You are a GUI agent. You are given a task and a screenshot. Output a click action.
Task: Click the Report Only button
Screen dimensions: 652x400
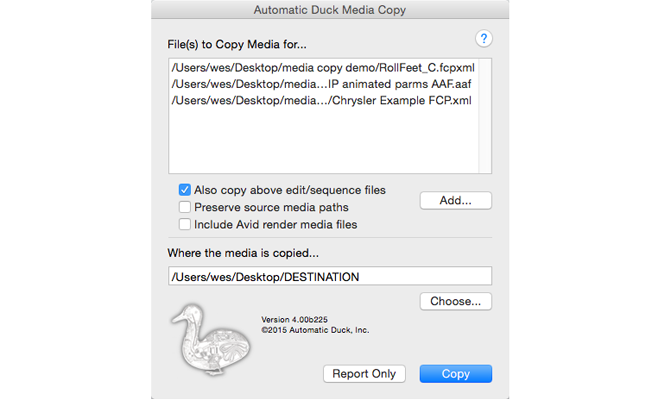coord(364,374)
